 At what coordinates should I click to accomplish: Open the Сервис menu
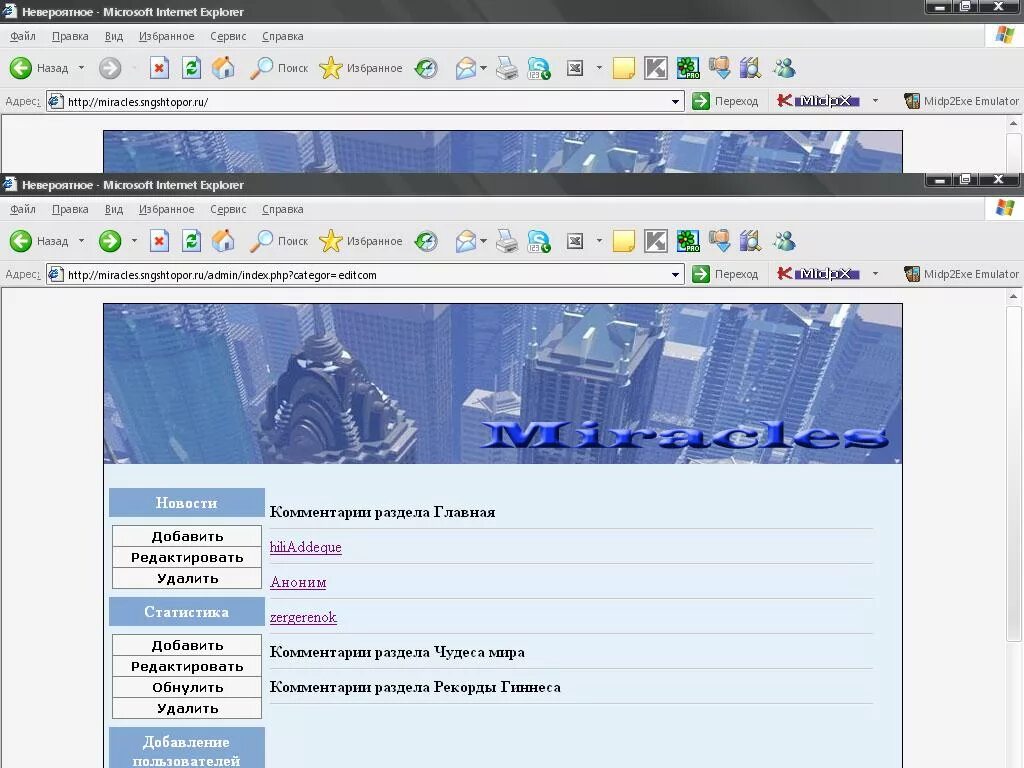coord(227,209)
